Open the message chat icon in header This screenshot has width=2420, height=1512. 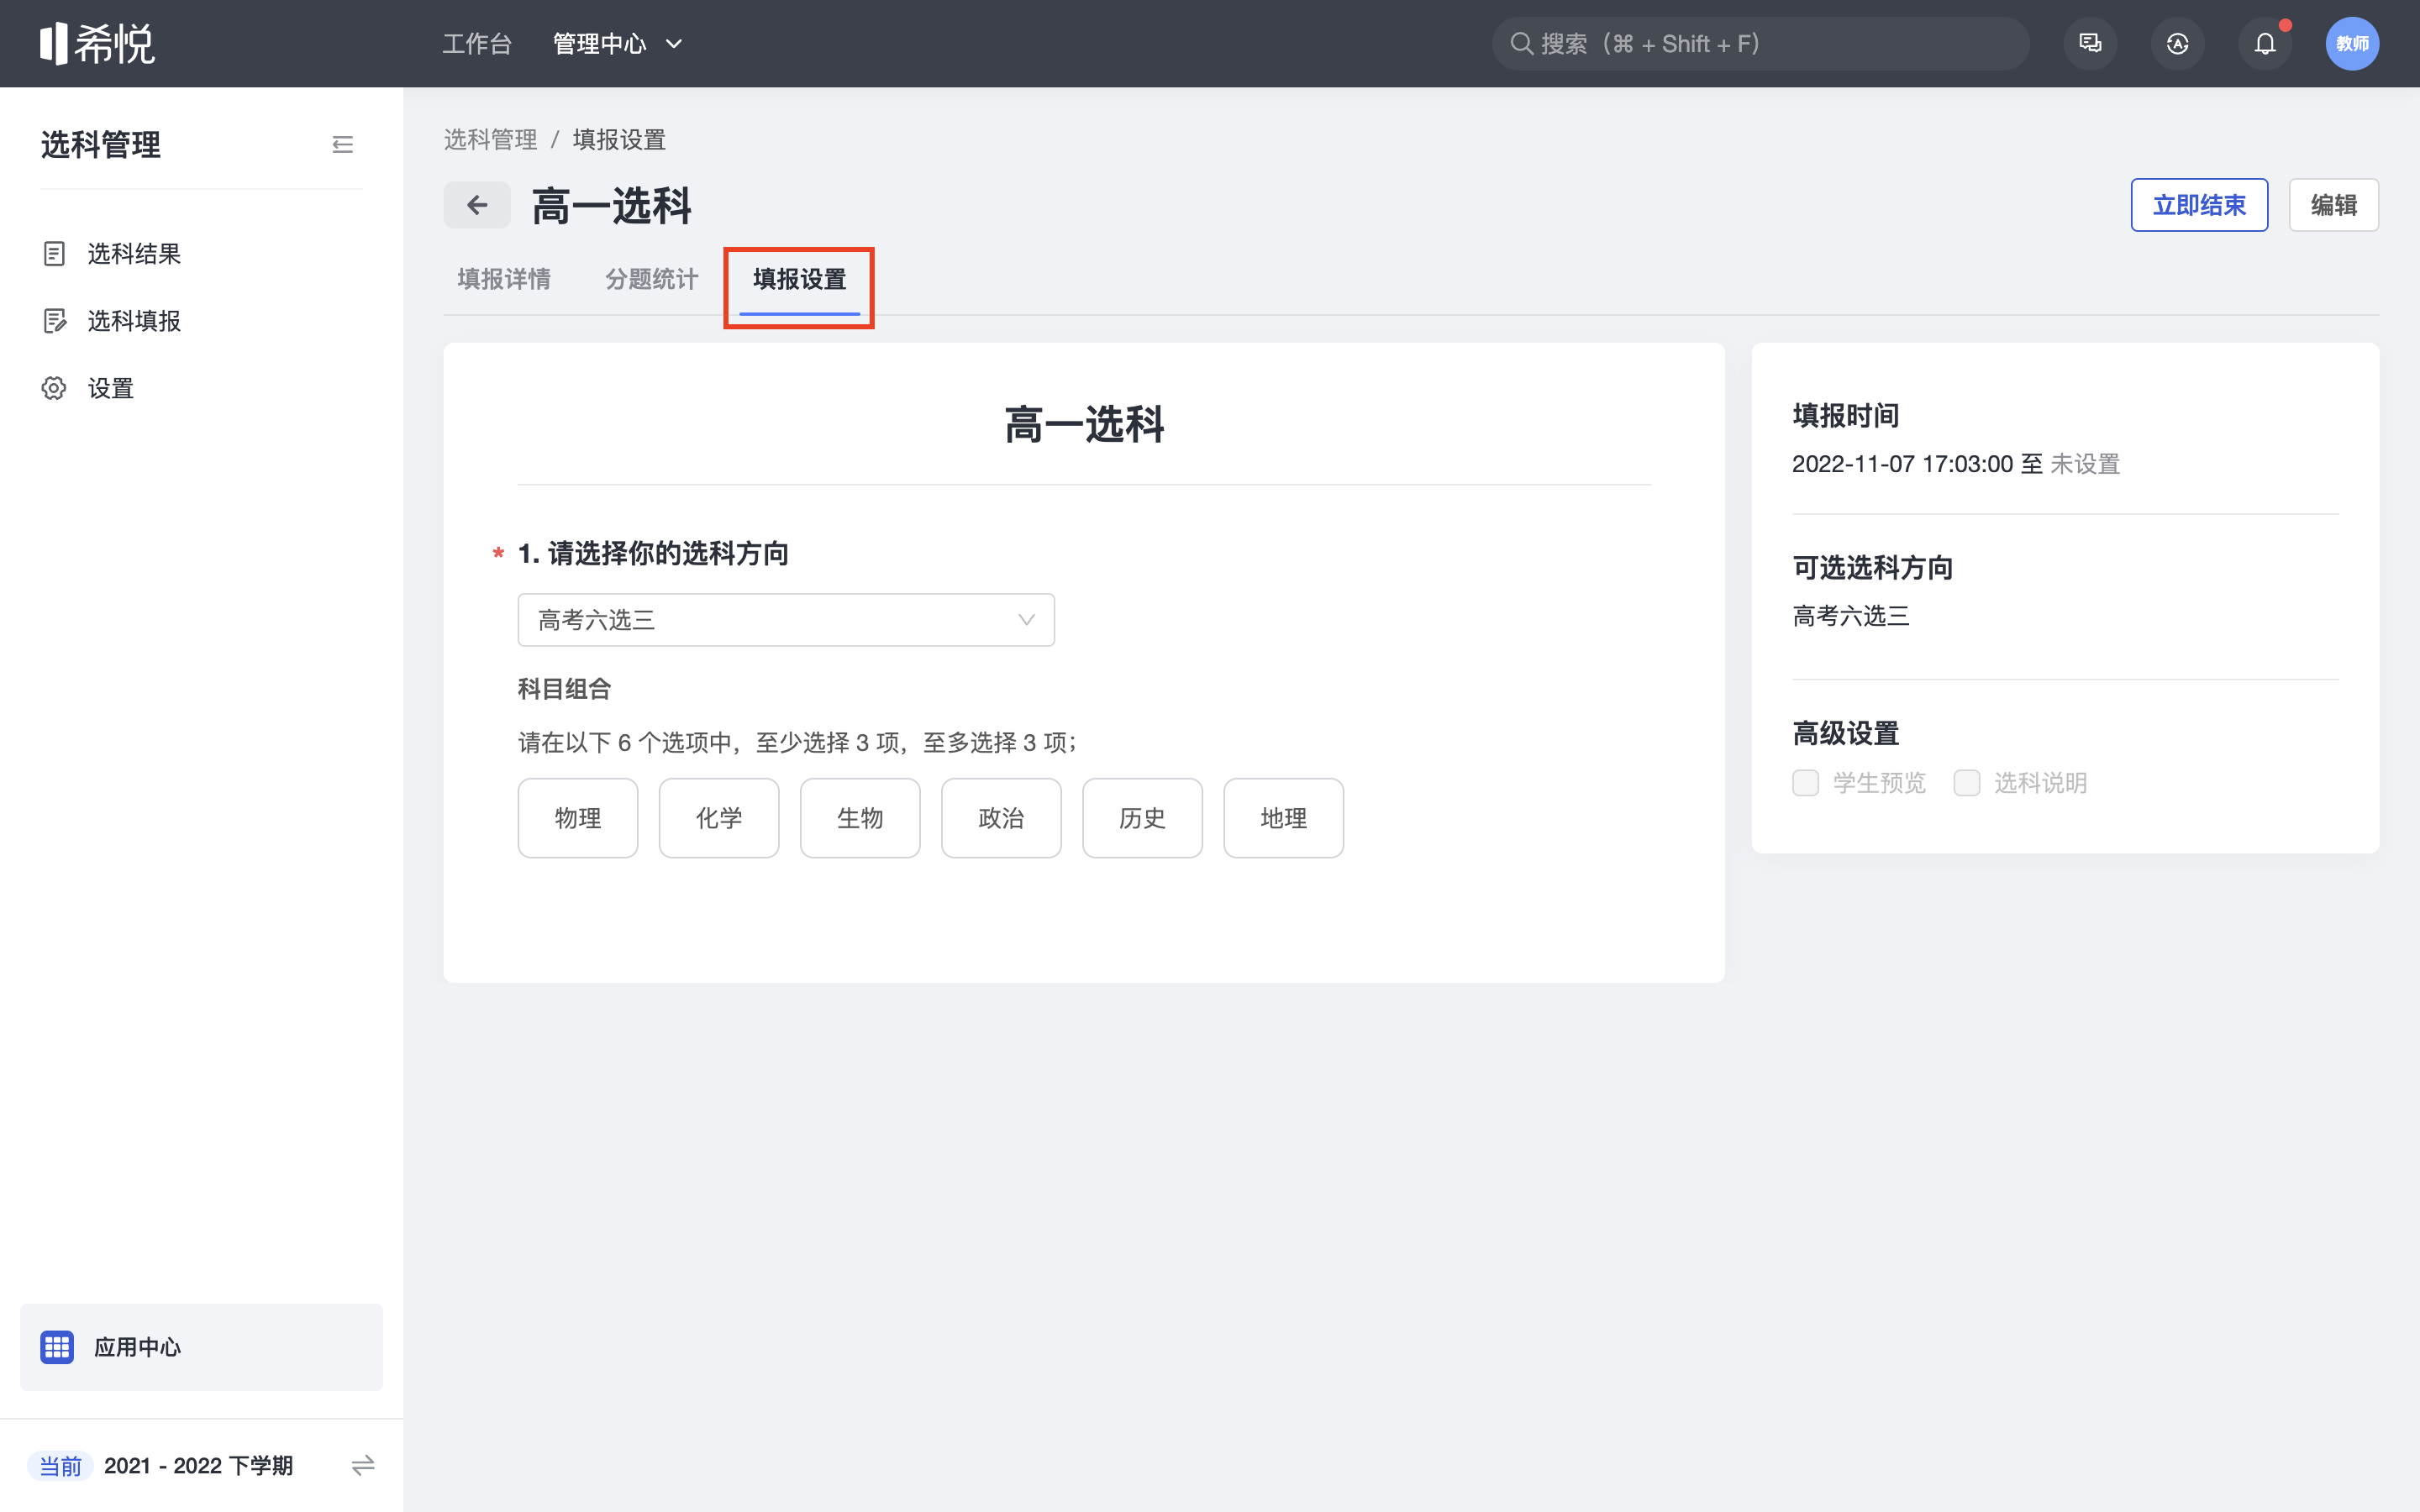2090,44
